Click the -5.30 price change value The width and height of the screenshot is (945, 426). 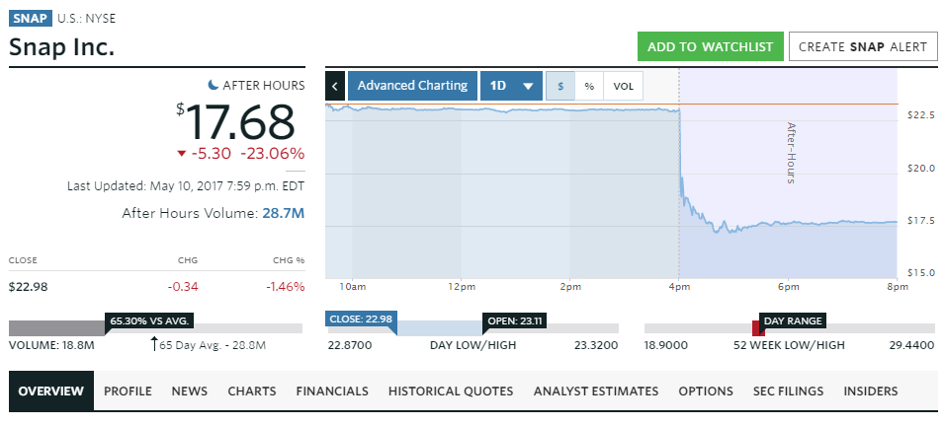[x=211, y=154]
